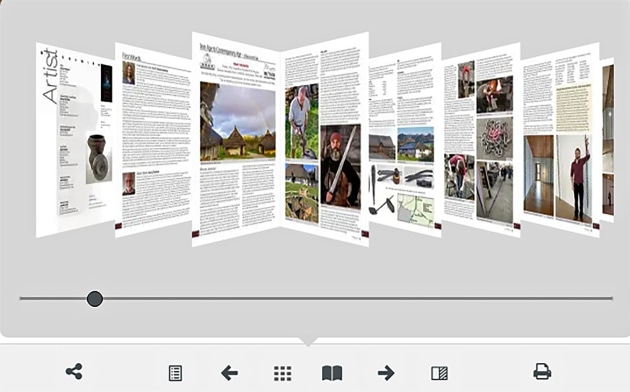The image size is (630, 392).
Task: Open the Iron Age village rainbow photo page
Action: [236, 139]
